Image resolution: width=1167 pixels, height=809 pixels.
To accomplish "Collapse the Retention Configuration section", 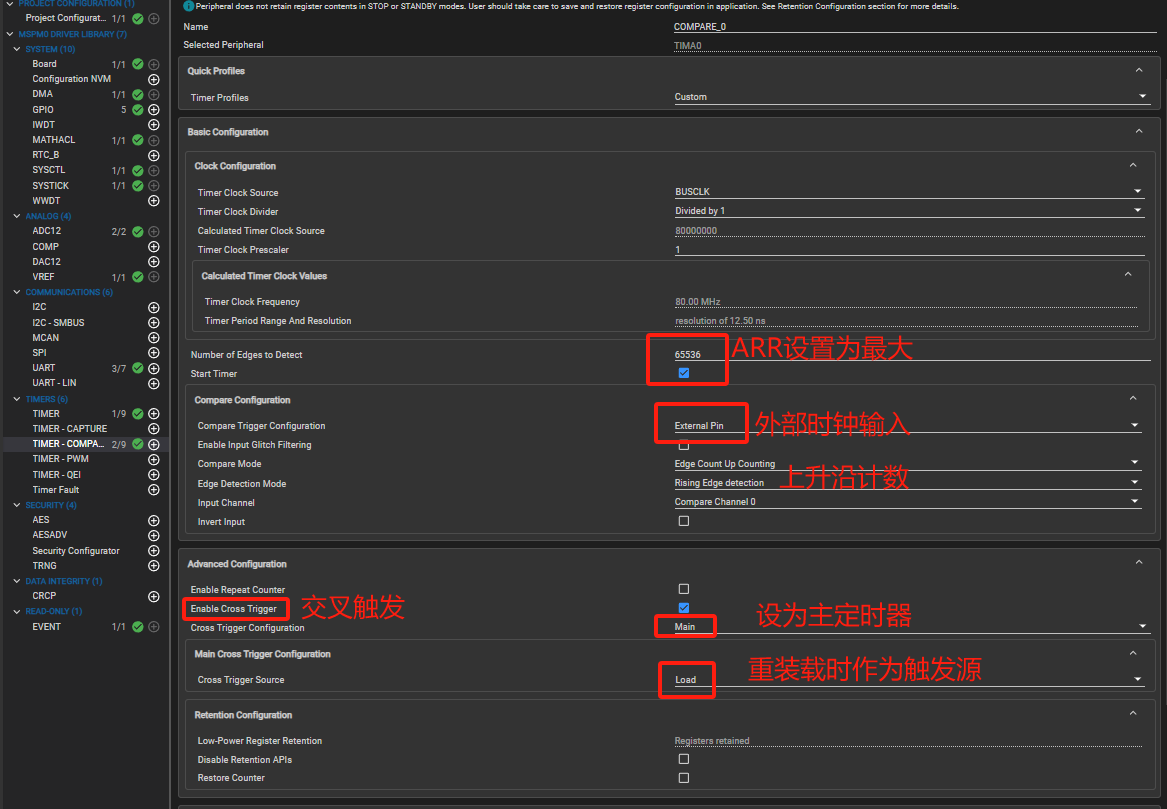I will click(1133, 713).
